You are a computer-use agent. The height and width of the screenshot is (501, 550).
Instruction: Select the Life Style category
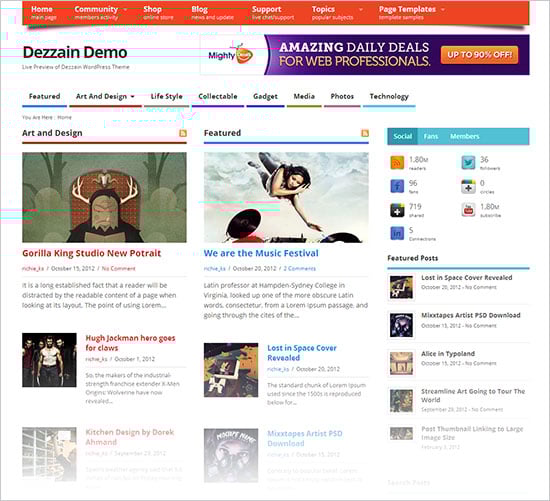167,96
